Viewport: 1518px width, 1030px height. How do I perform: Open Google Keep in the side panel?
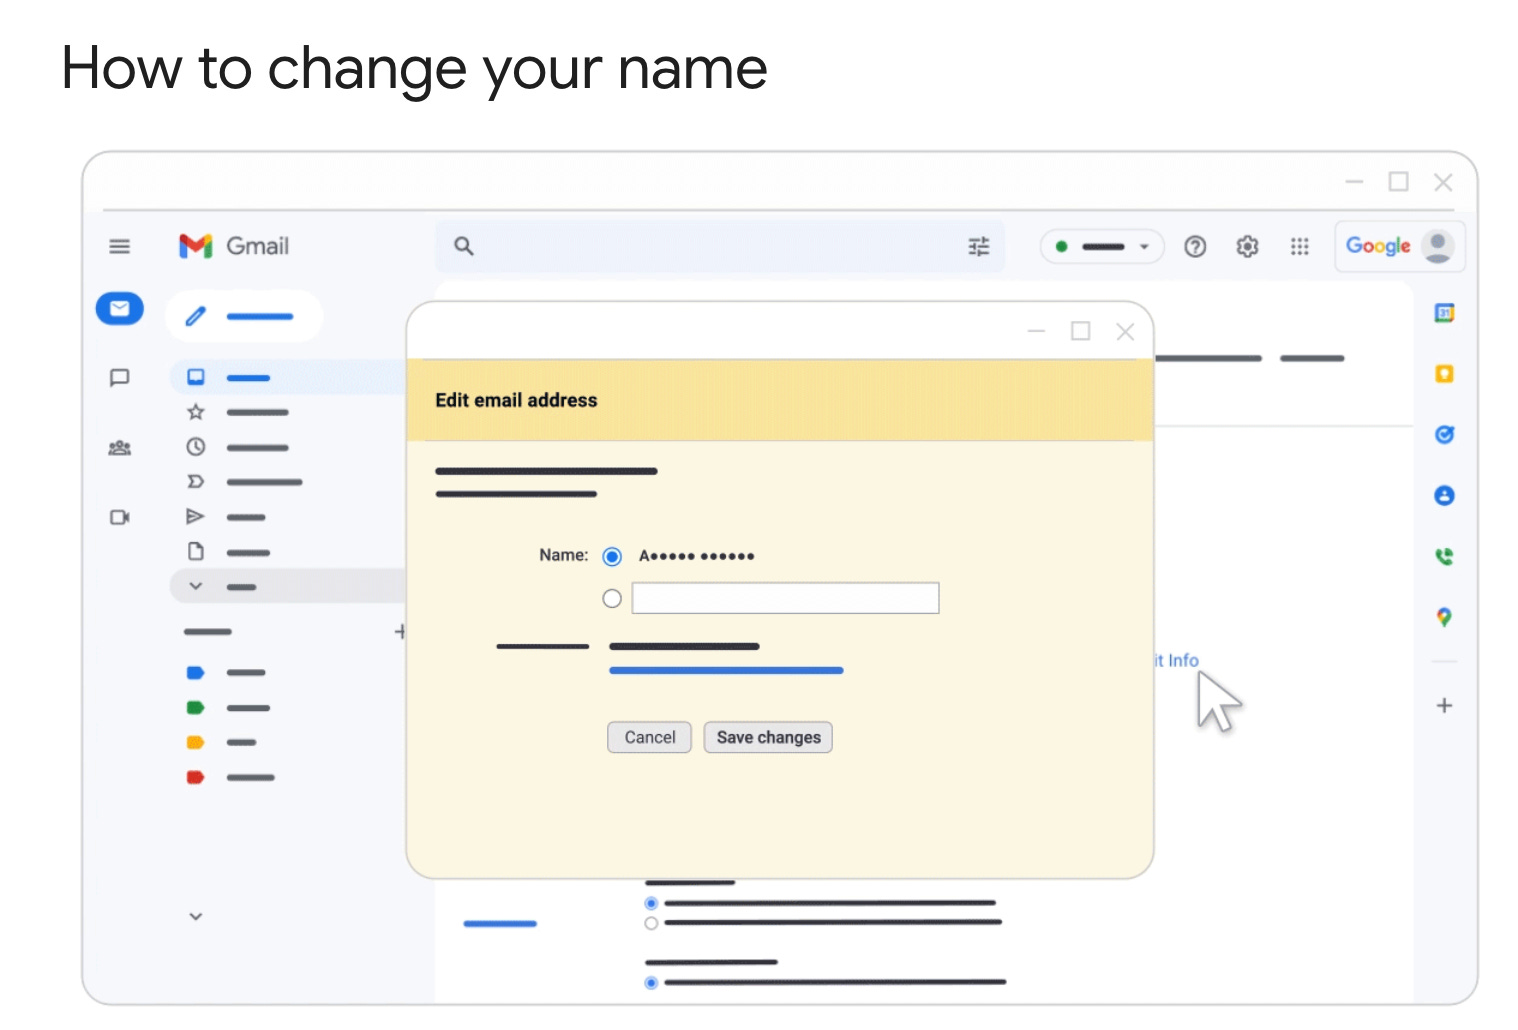click(x=1444, y=374)
